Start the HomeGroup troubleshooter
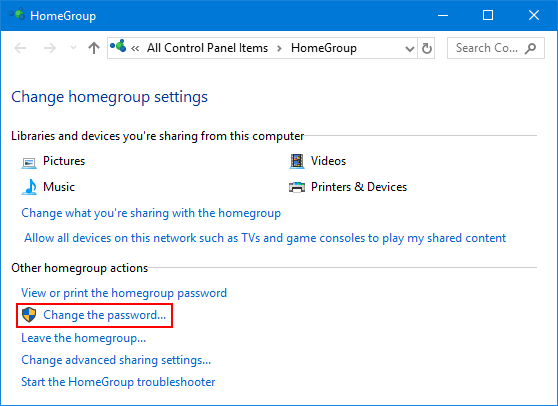The image size is (558, 406). coord(118,382)
